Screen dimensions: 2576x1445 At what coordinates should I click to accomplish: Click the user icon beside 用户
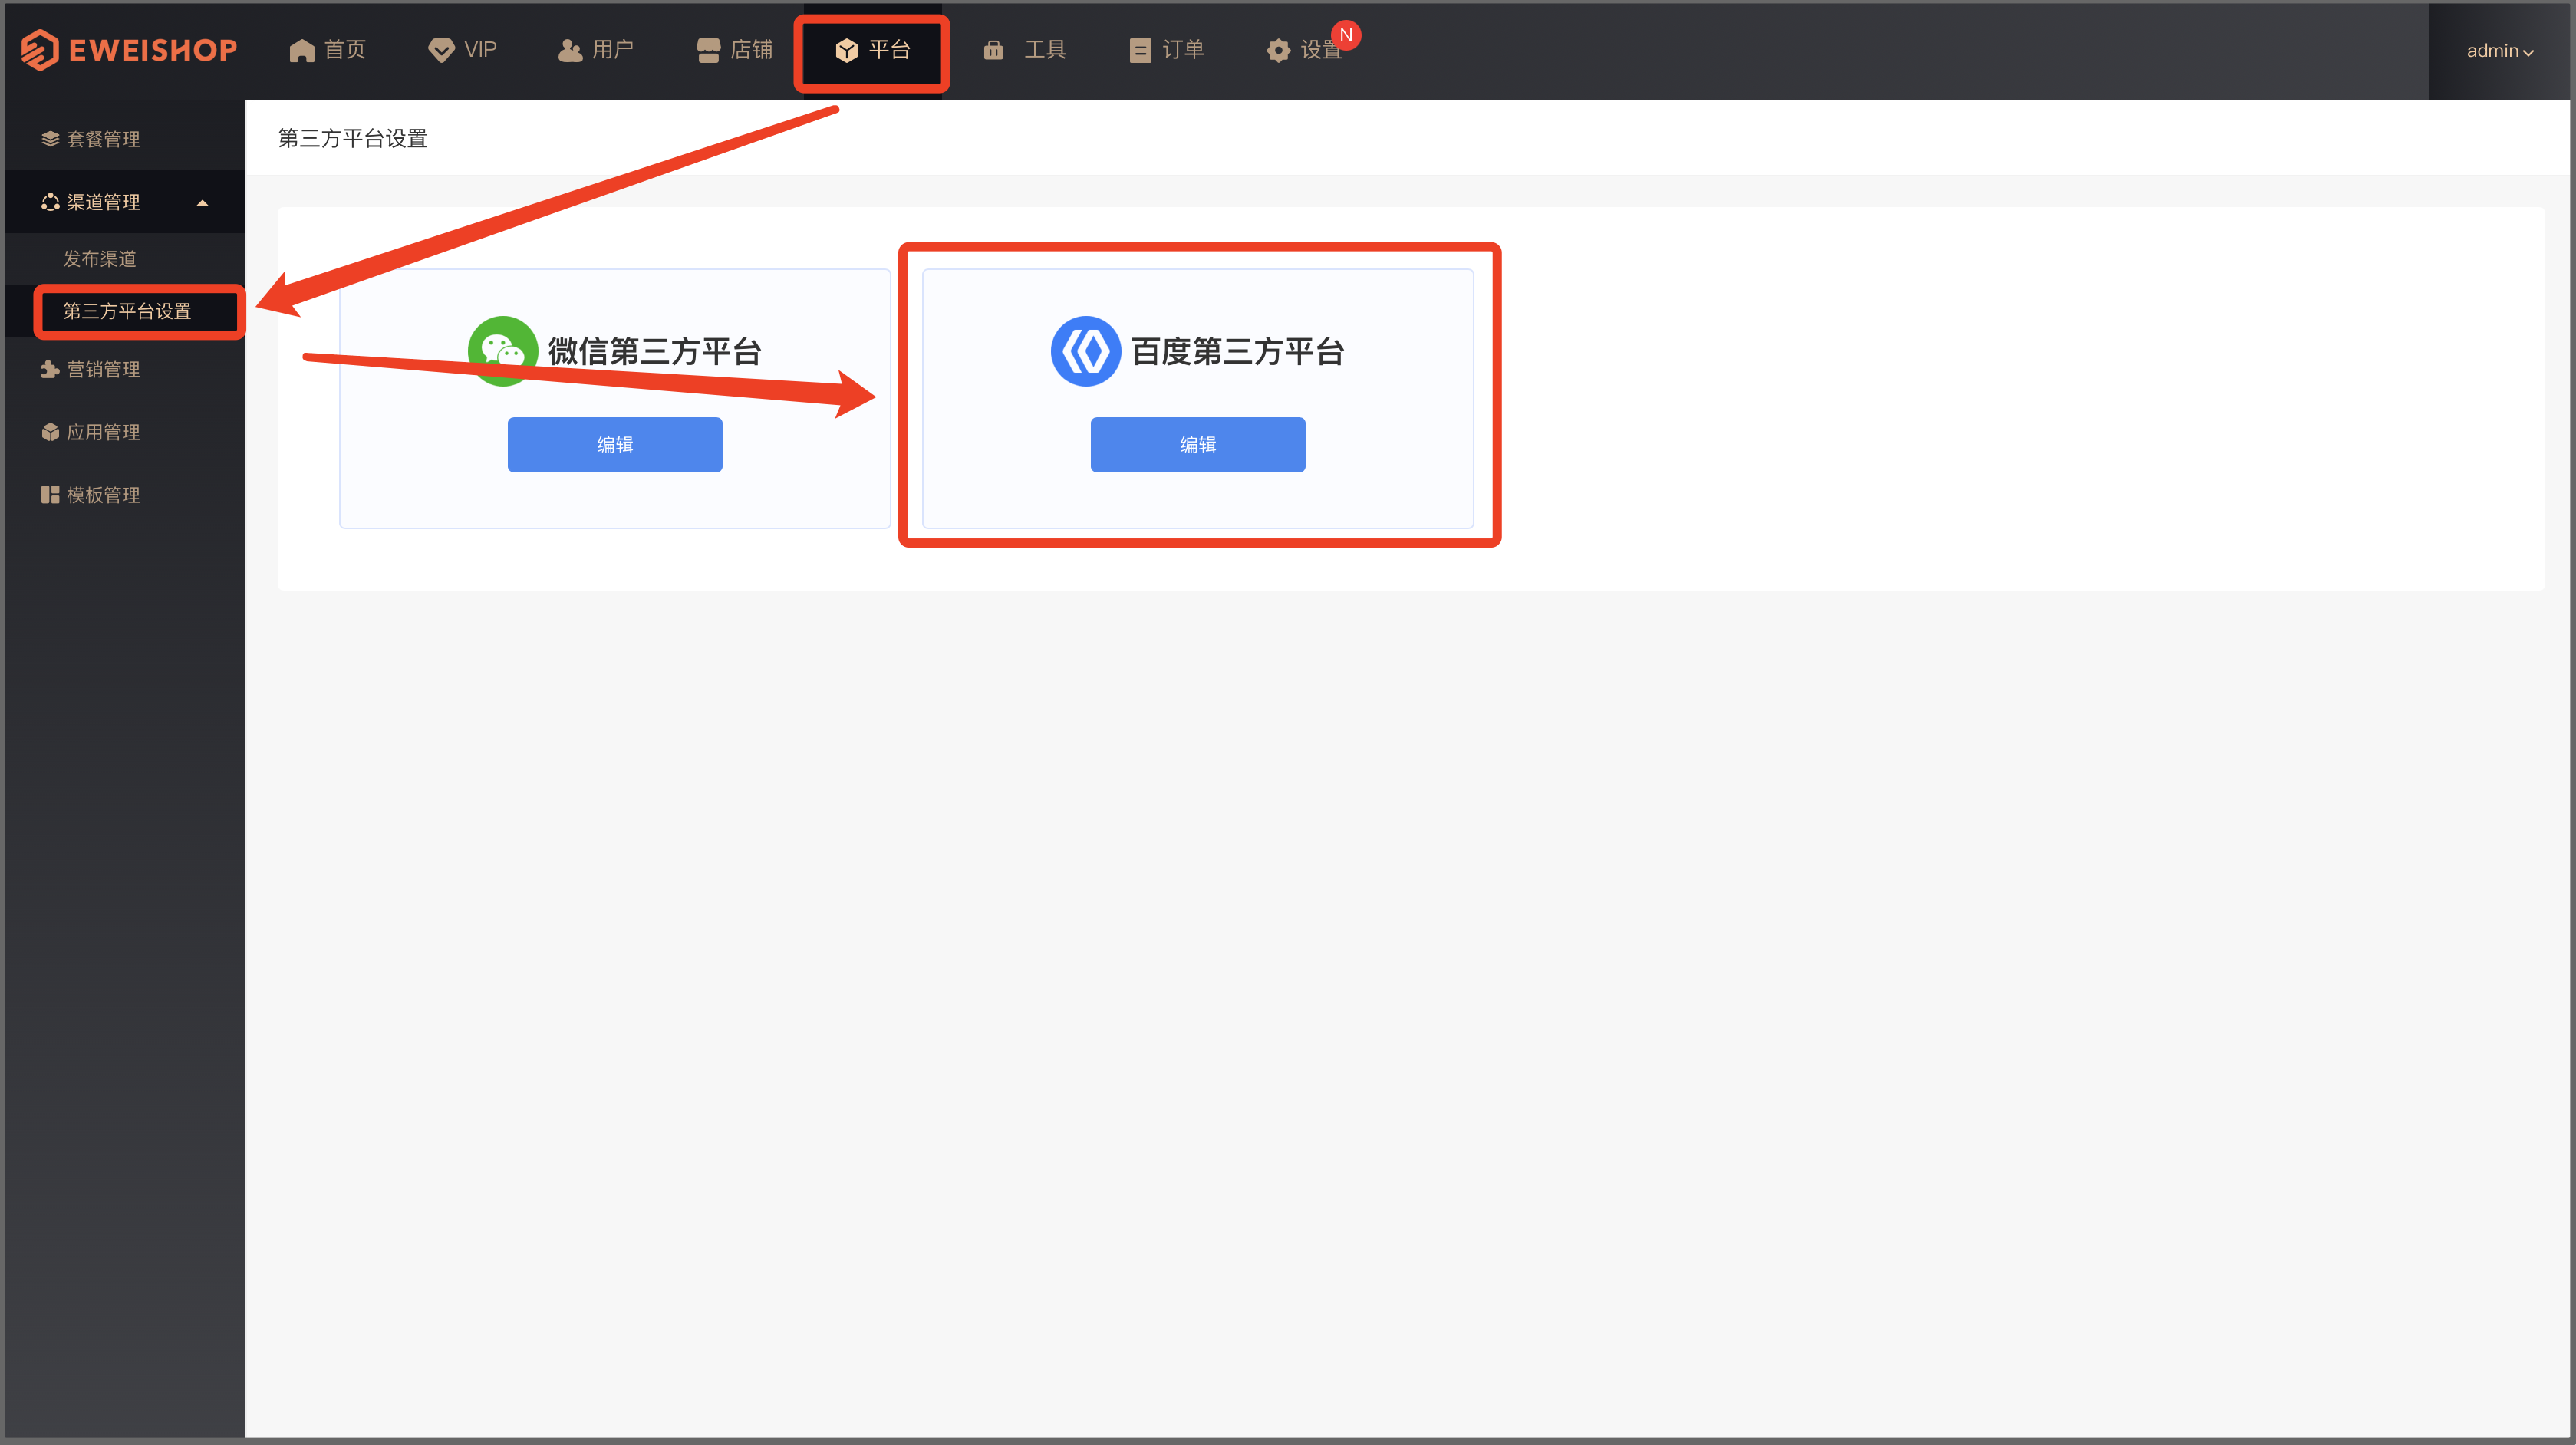coord(570,50)
